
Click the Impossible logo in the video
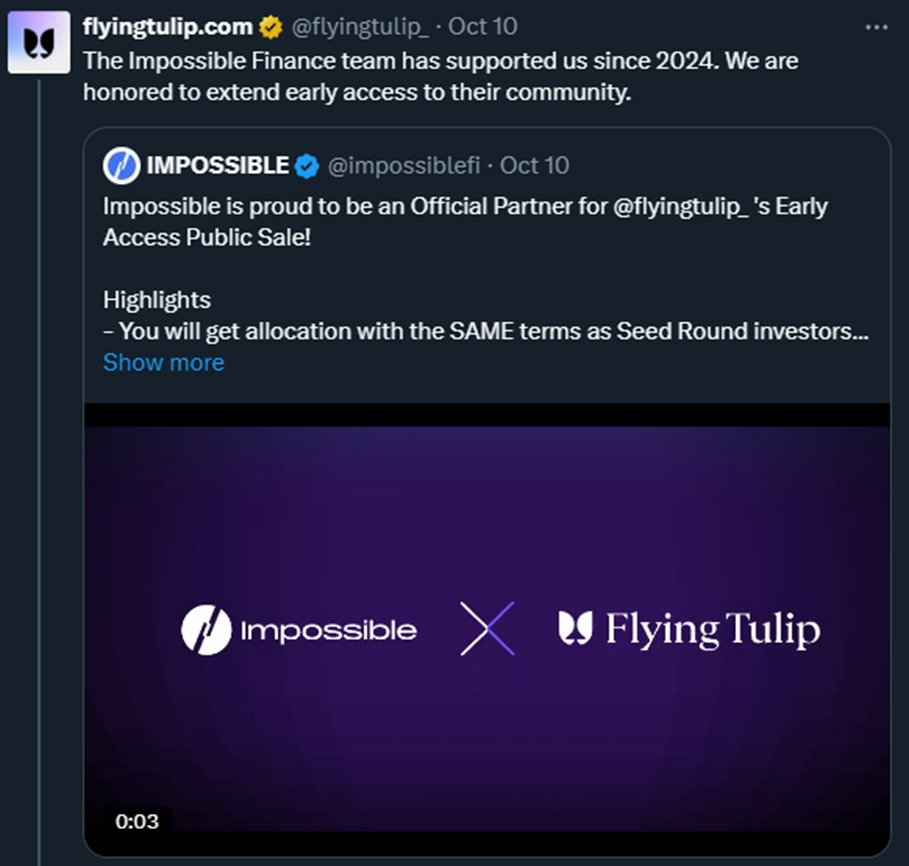[x=299, y=630]
